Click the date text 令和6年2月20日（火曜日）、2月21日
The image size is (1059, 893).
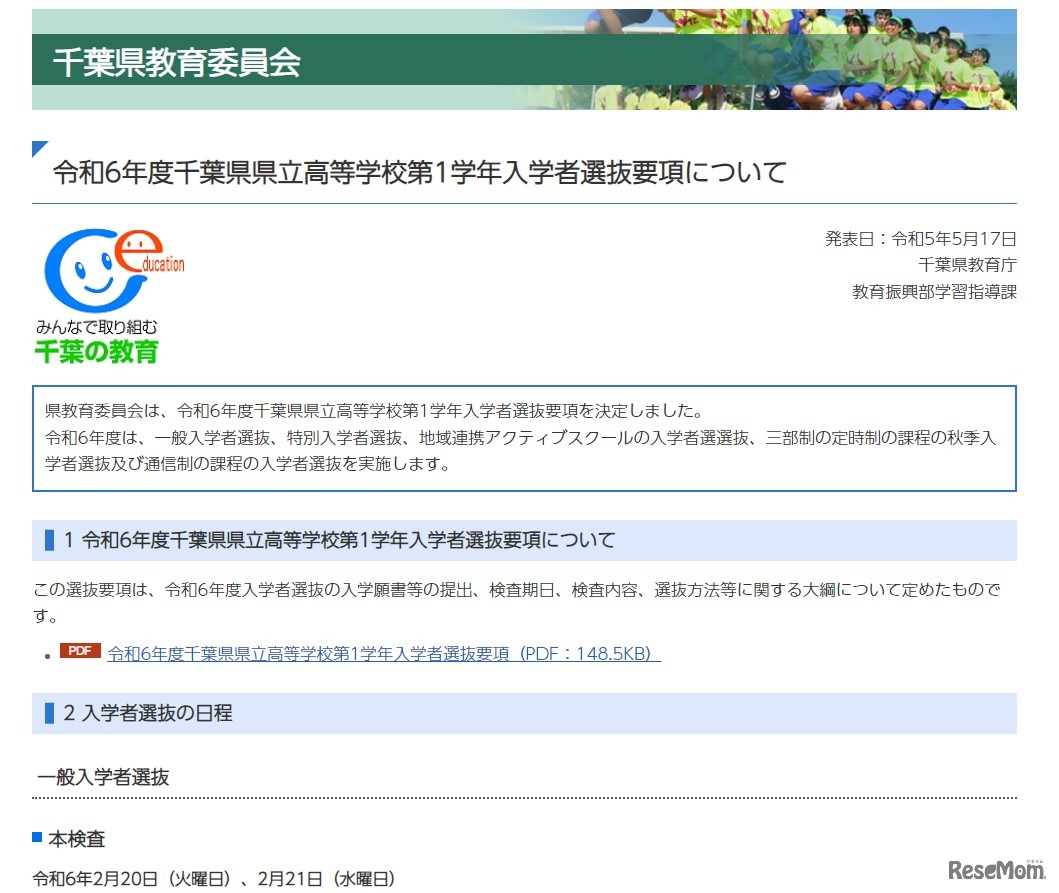click(x=213, y=879)
